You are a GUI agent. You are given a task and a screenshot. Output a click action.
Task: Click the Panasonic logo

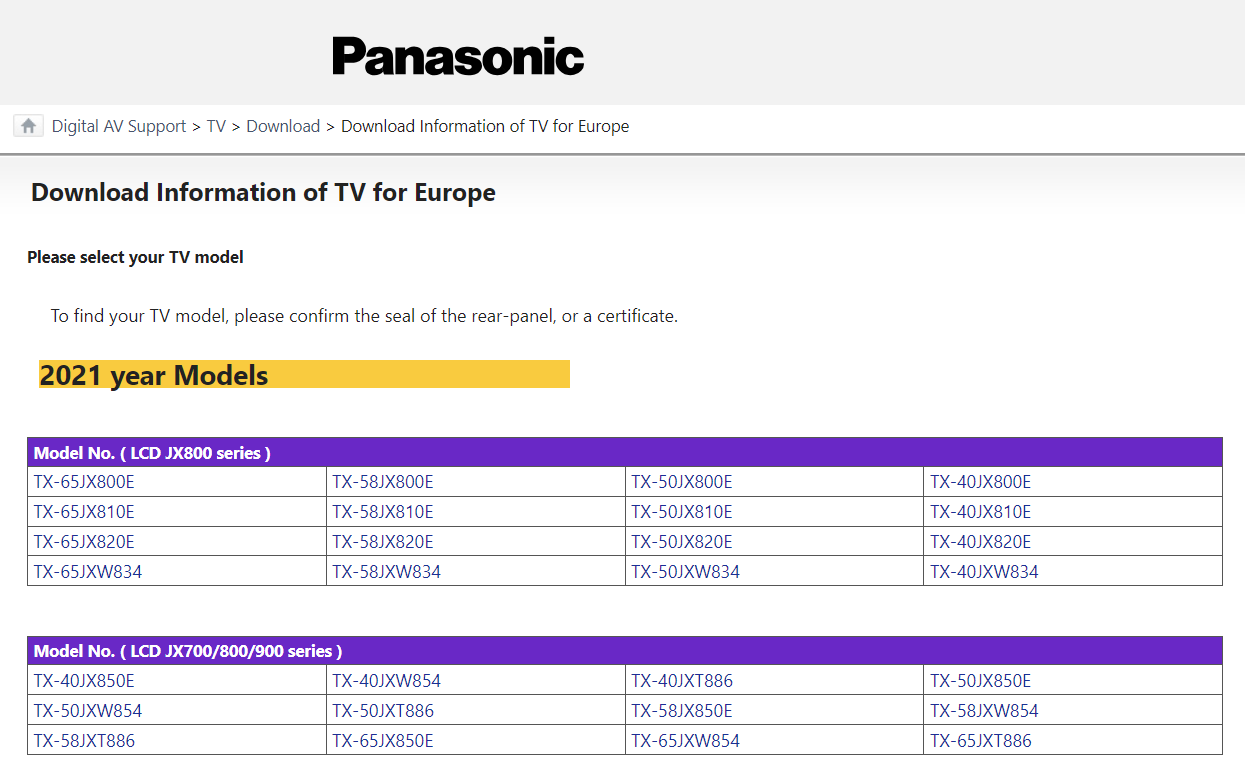point(458,56)
